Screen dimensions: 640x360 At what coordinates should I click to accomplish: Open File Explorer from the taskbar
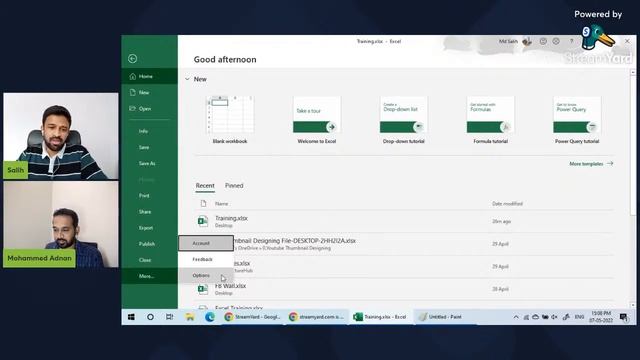pos(190,317)
